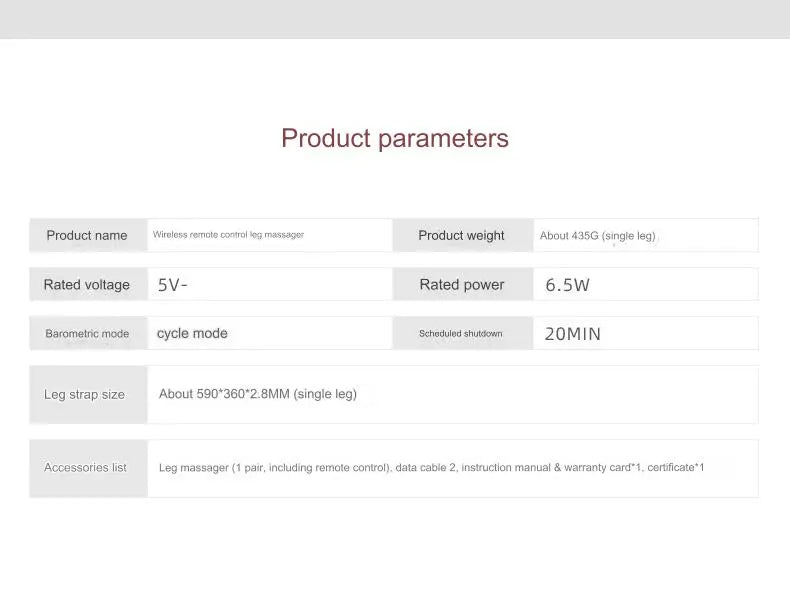The height and width of the screenshot is (595, 790).
Task: Click the "About 435G (single leg)" value
Action: tap(597, 236)
